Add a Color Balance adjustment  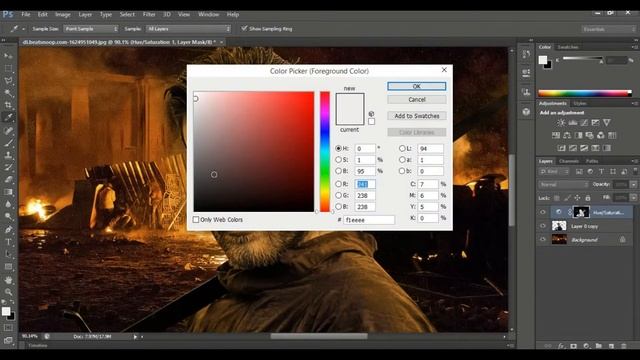pyautogui.click(x=567, y=135)
